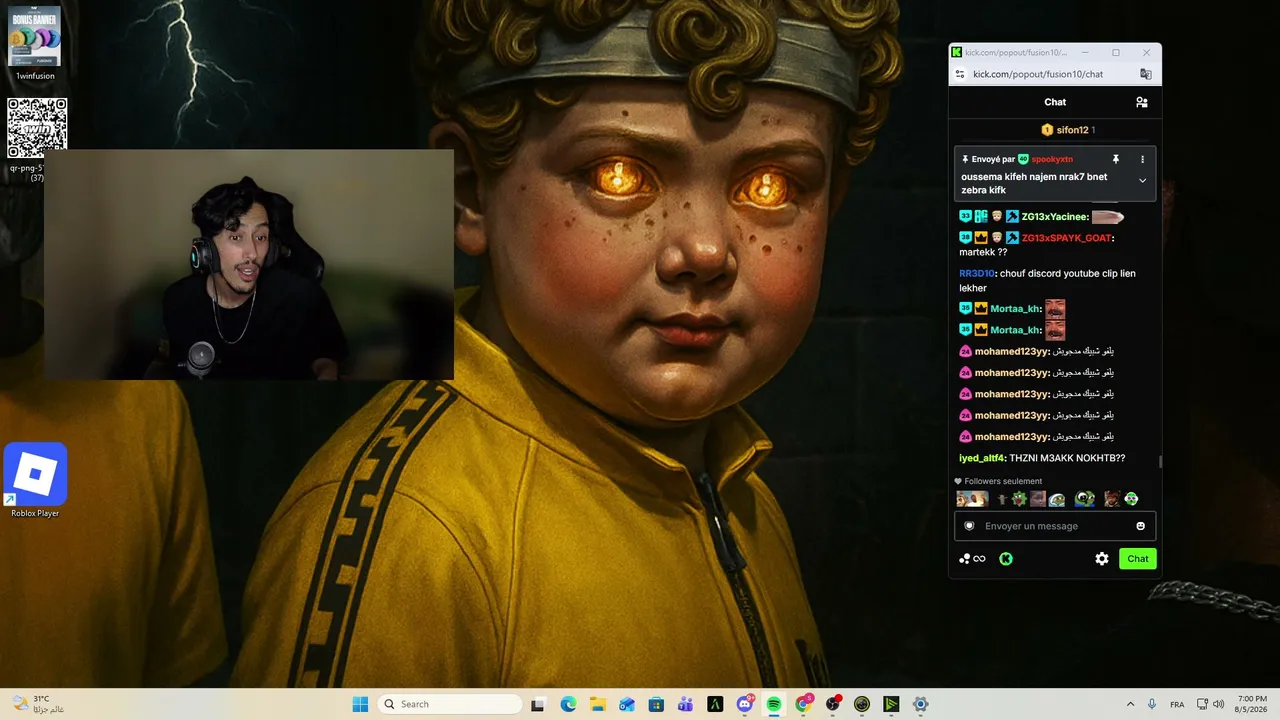Click username iyed_altf4 in chat
1280x720 pixels.
point(981,458)
